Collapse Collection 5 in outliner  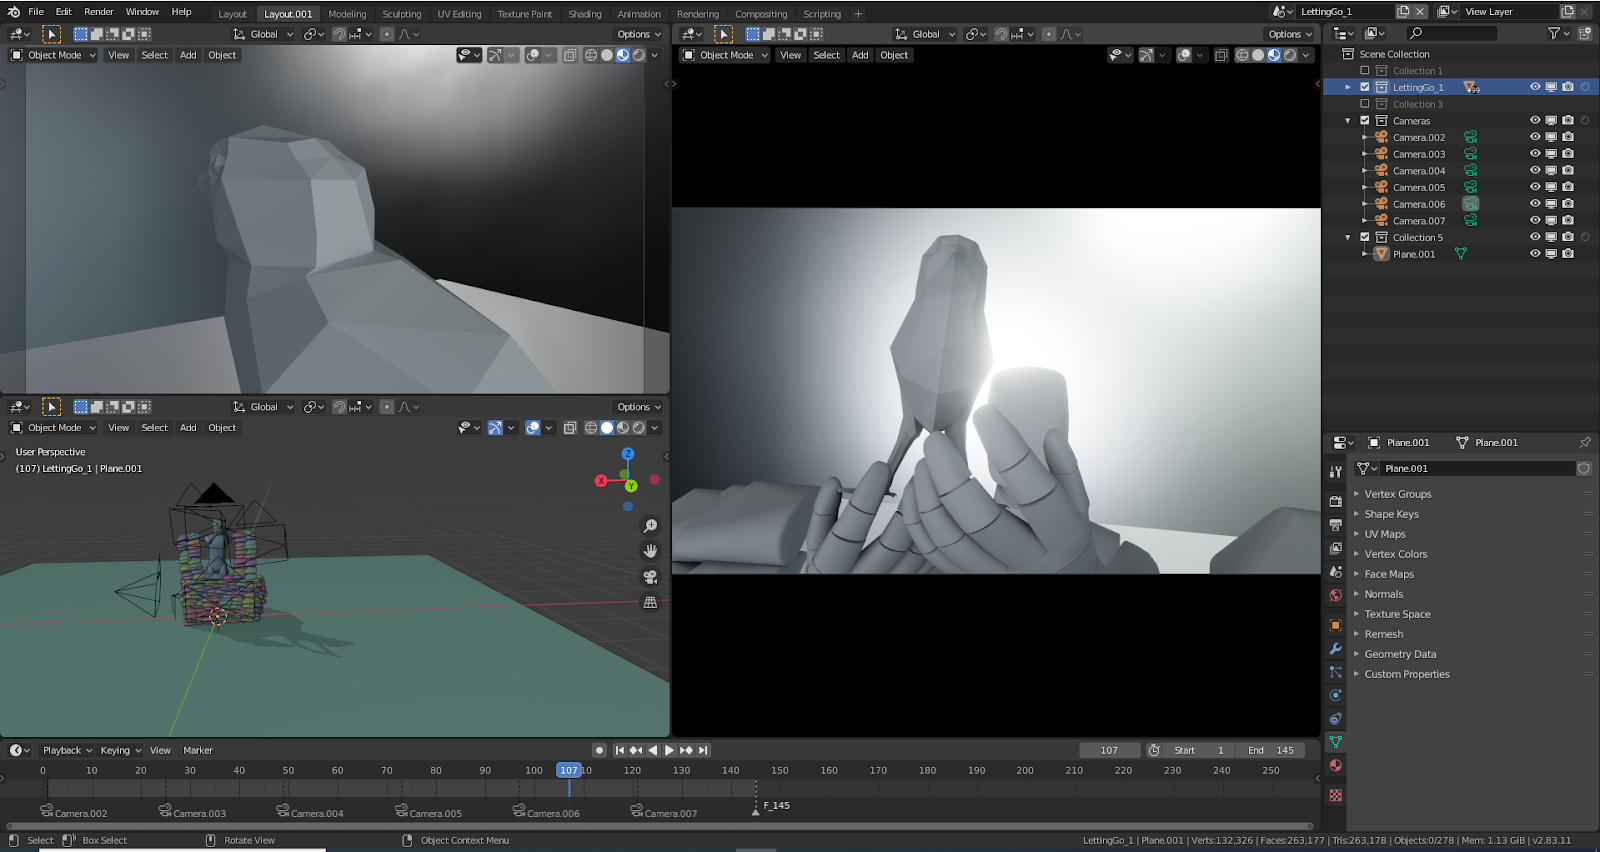pyautogui.click(x=1348, y=237)
